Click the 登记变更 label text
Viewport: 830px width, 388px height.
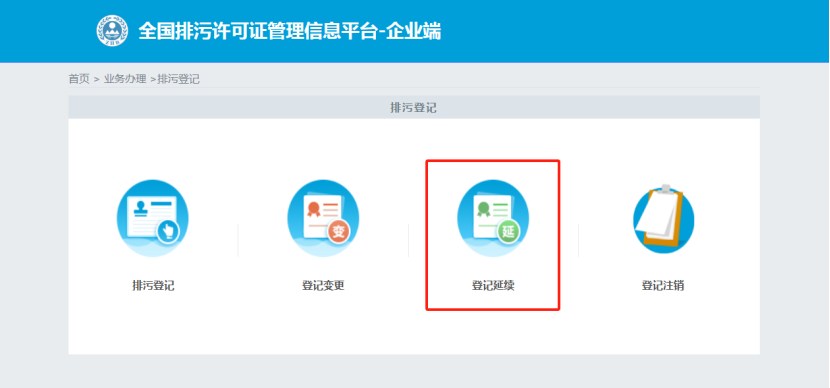tap(323, 285)
